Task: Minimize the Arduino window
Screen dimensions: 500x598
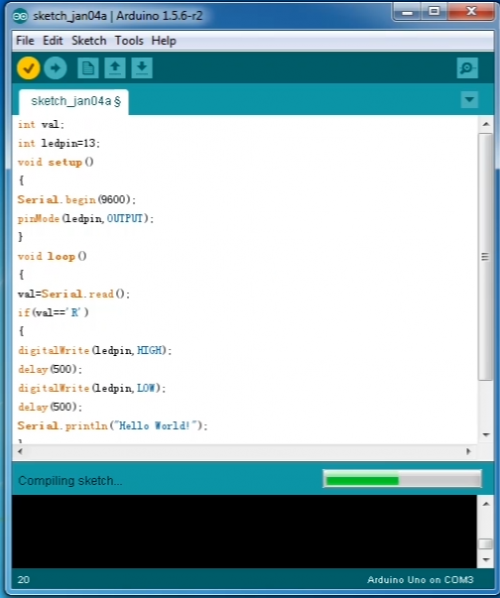Action: point(407,12)
